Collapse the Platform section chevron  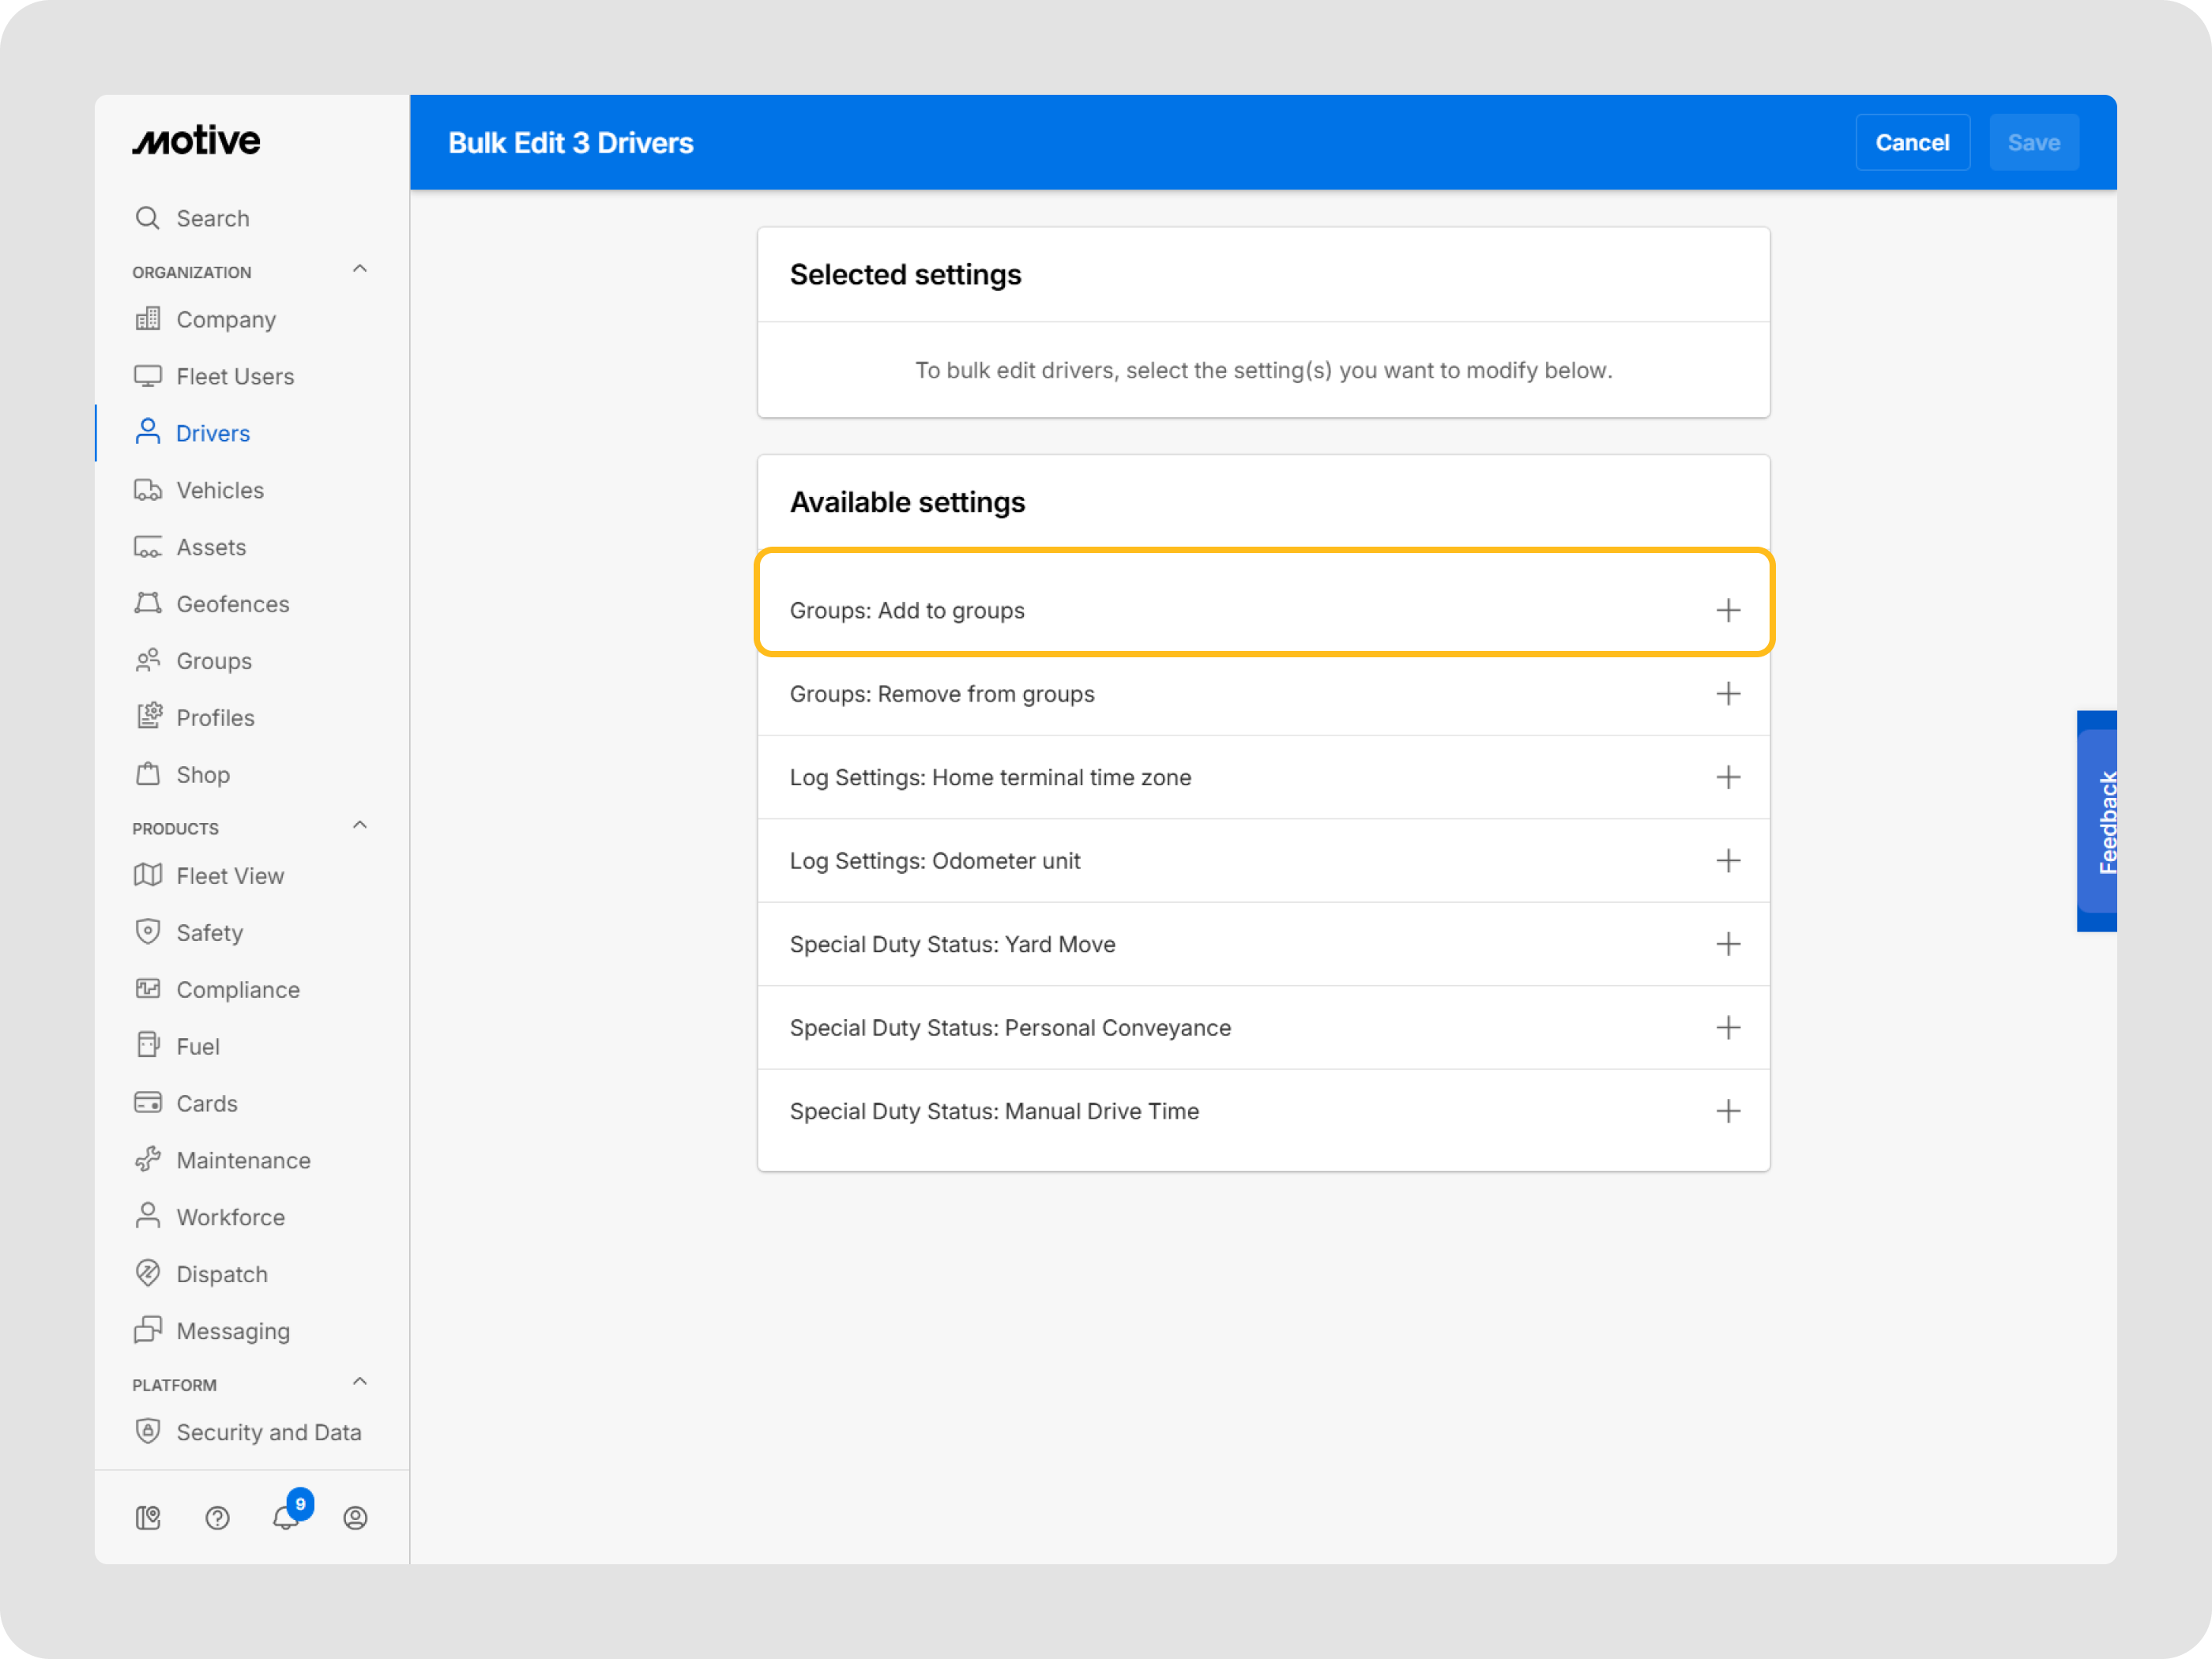(360, 1381)
